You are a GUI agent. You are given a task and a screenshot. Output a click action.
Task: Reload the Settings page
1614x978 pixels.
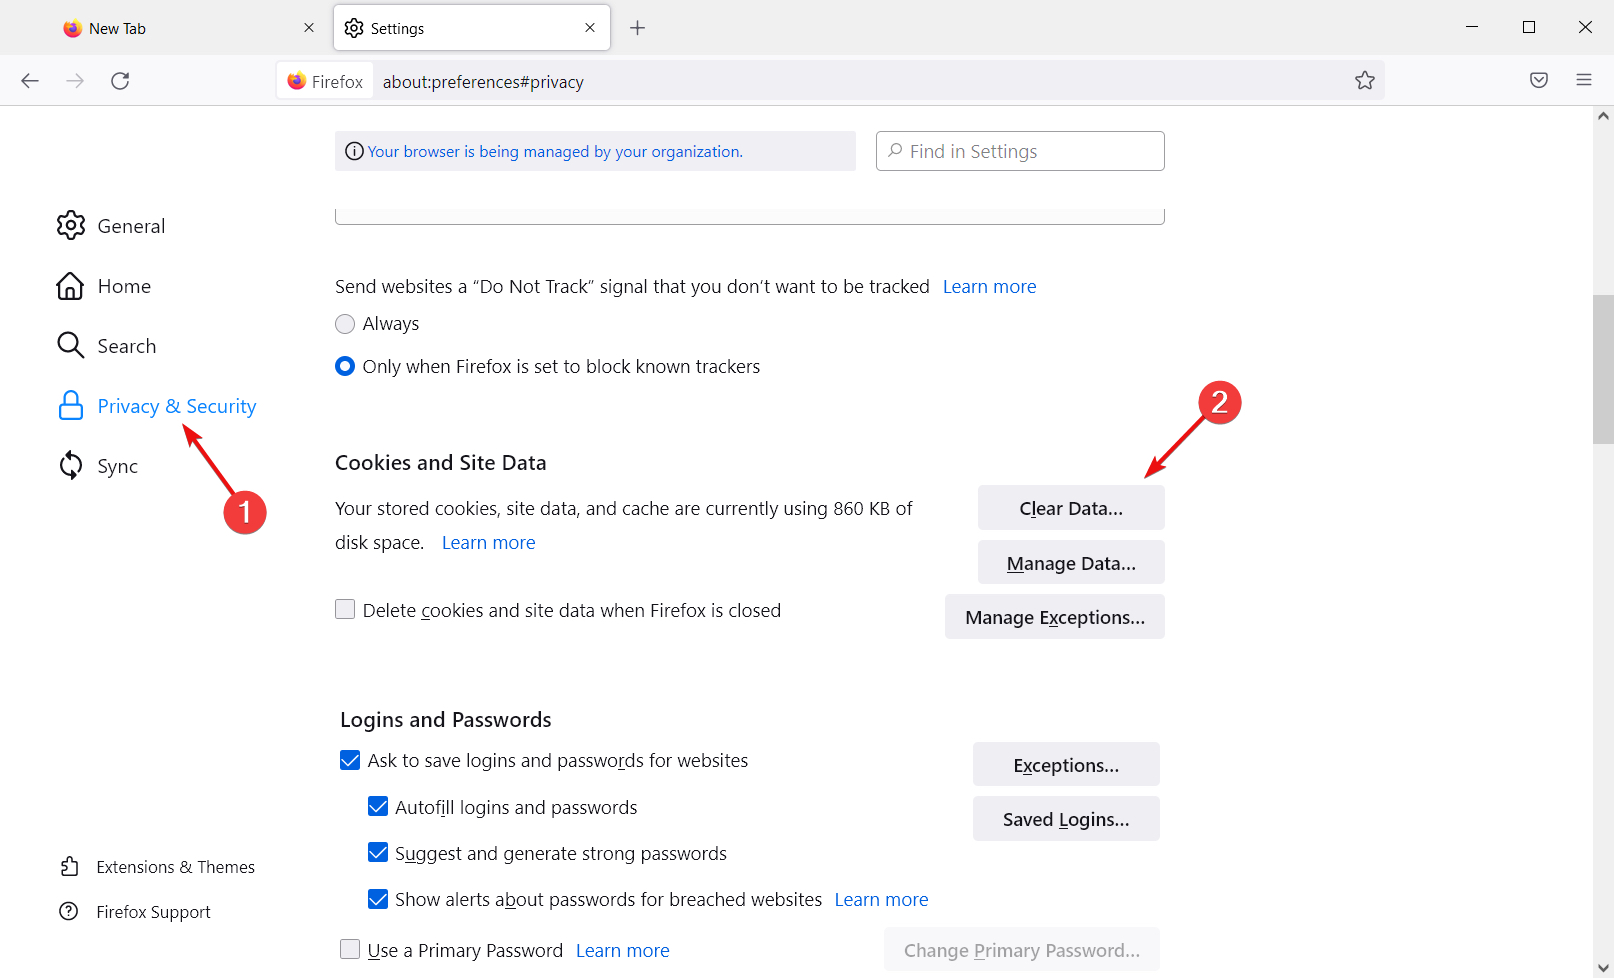(120, 80)
